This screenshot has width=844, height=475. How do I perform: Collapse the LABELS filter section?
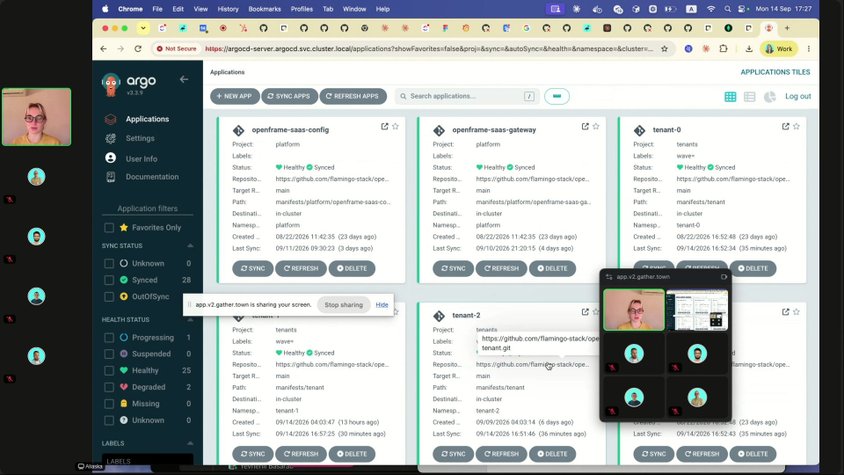(x=190, y=443)
